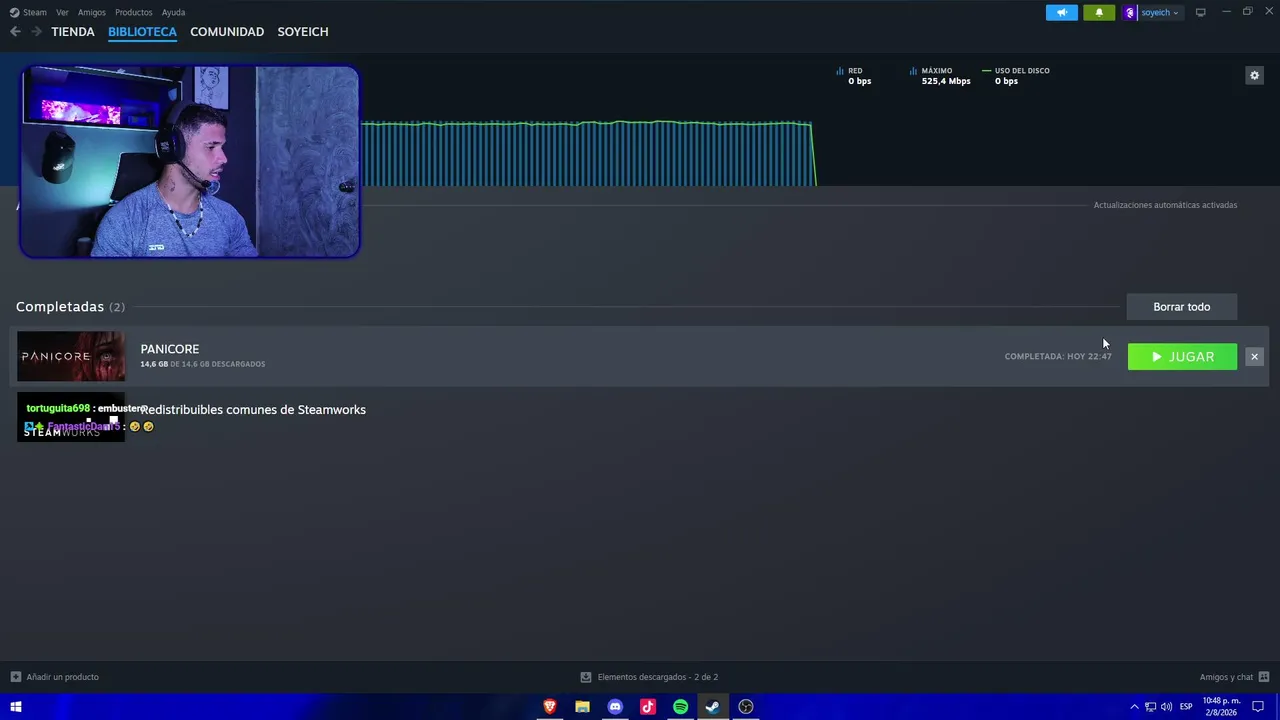Open the green notifications bell
This screenshot has height=720, width=1280.
(1099, 12)
